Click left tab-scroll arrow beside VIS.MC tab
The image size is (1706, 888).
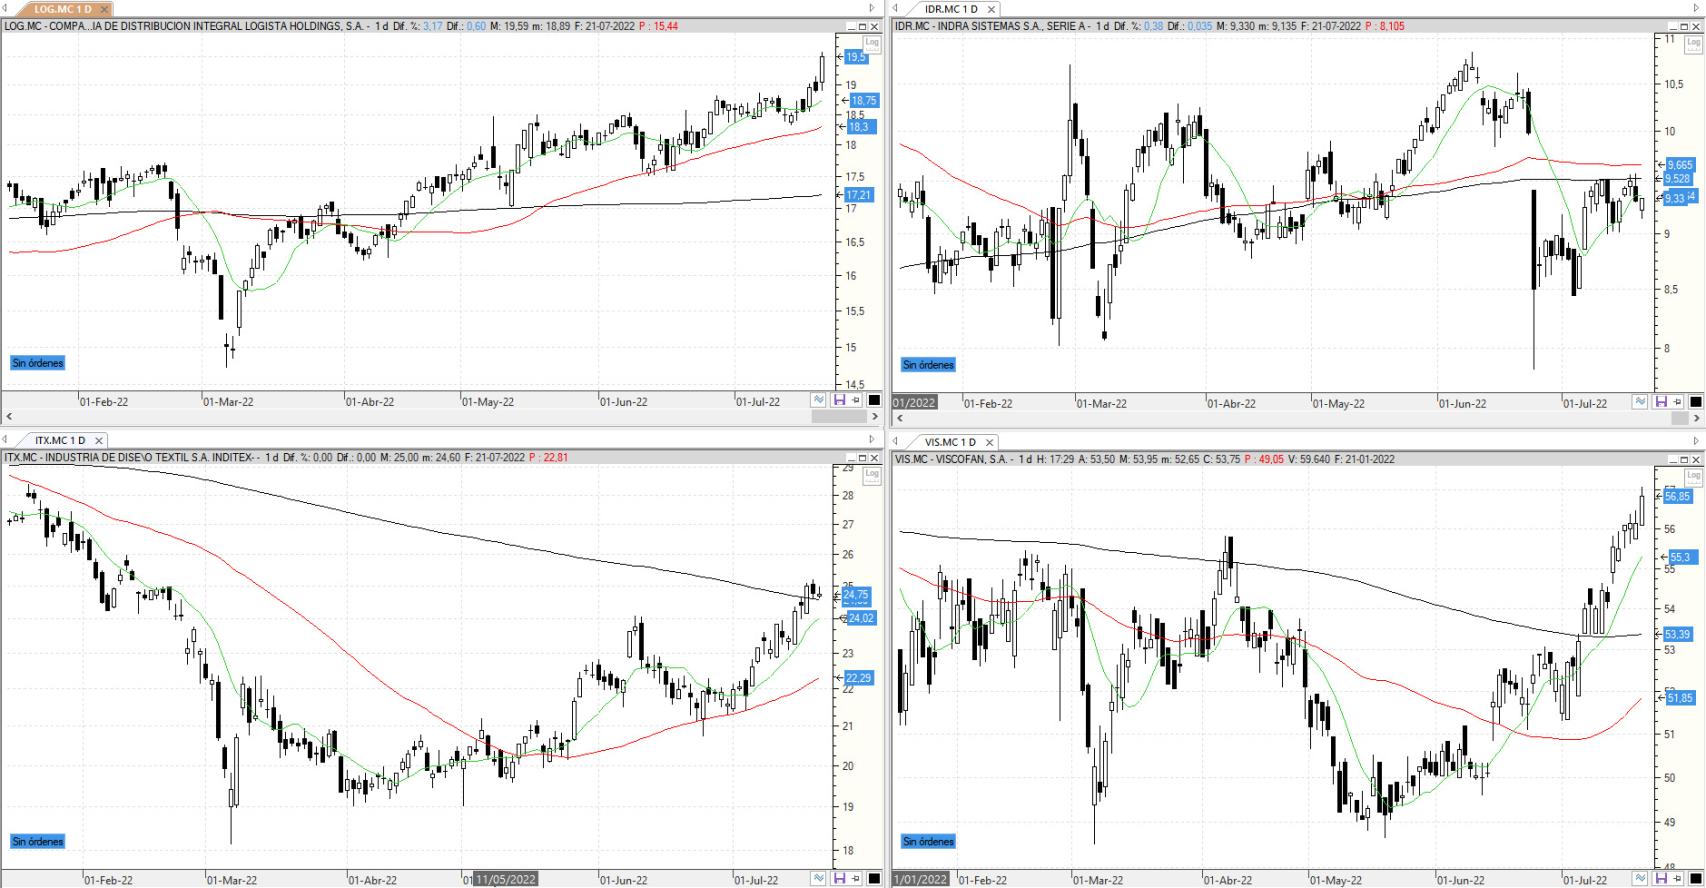tap(896, 441)
